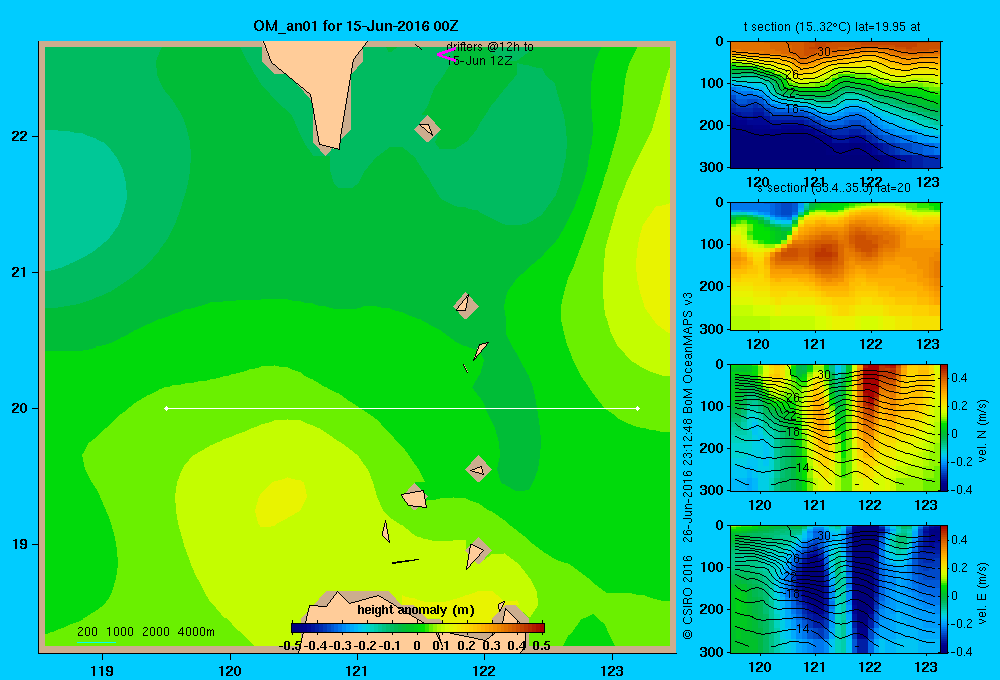Click the "14" contour label in the vel. N panel

[803, 468]
